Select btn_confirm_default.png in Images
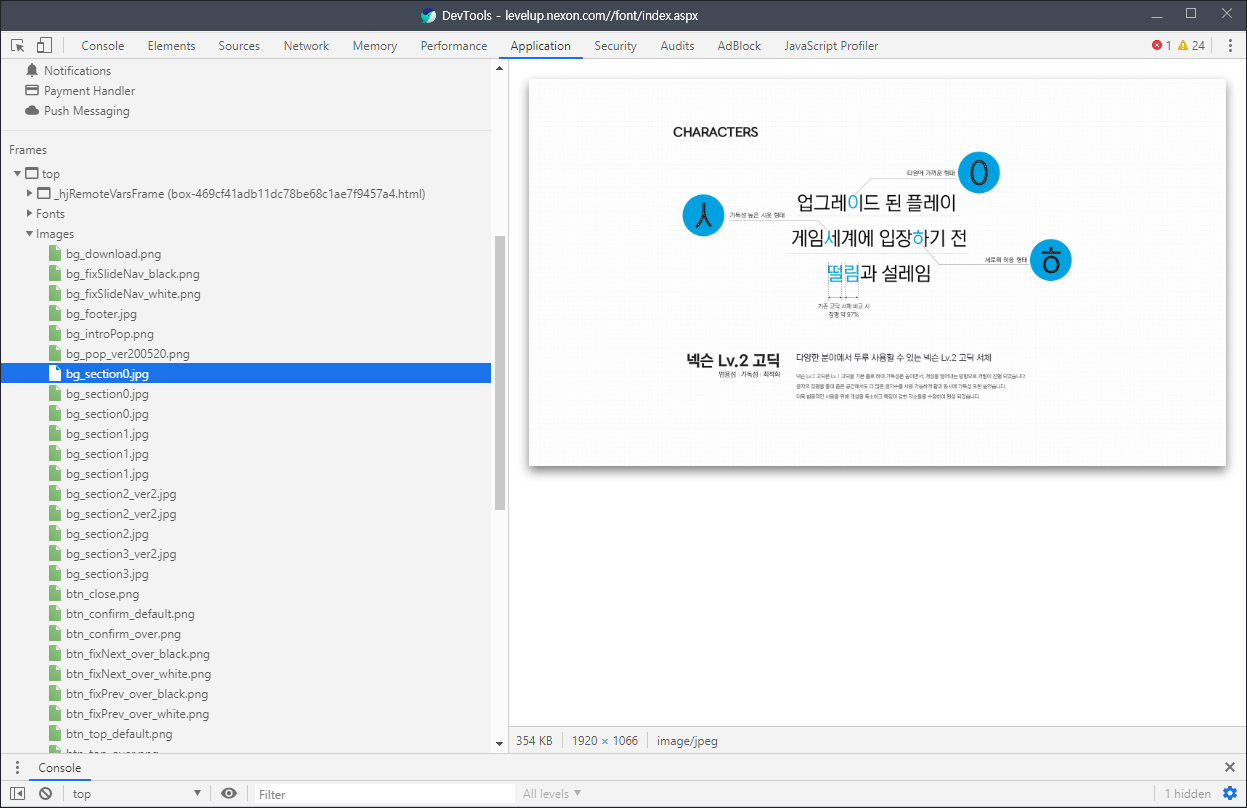Image resolution: width=1247 pixels, height=808 pixels. (x=130, y=614)
